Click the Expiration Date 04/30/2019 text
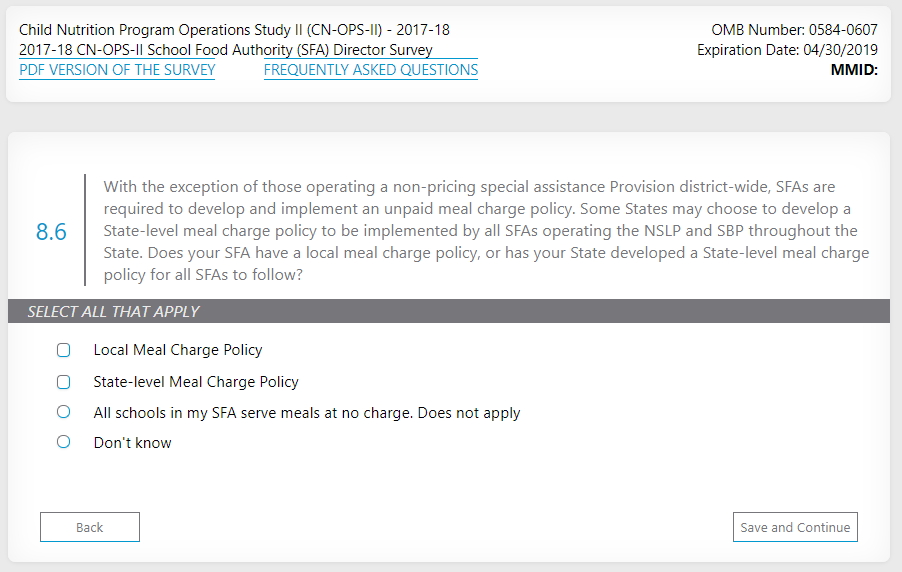 click(787, 50)
